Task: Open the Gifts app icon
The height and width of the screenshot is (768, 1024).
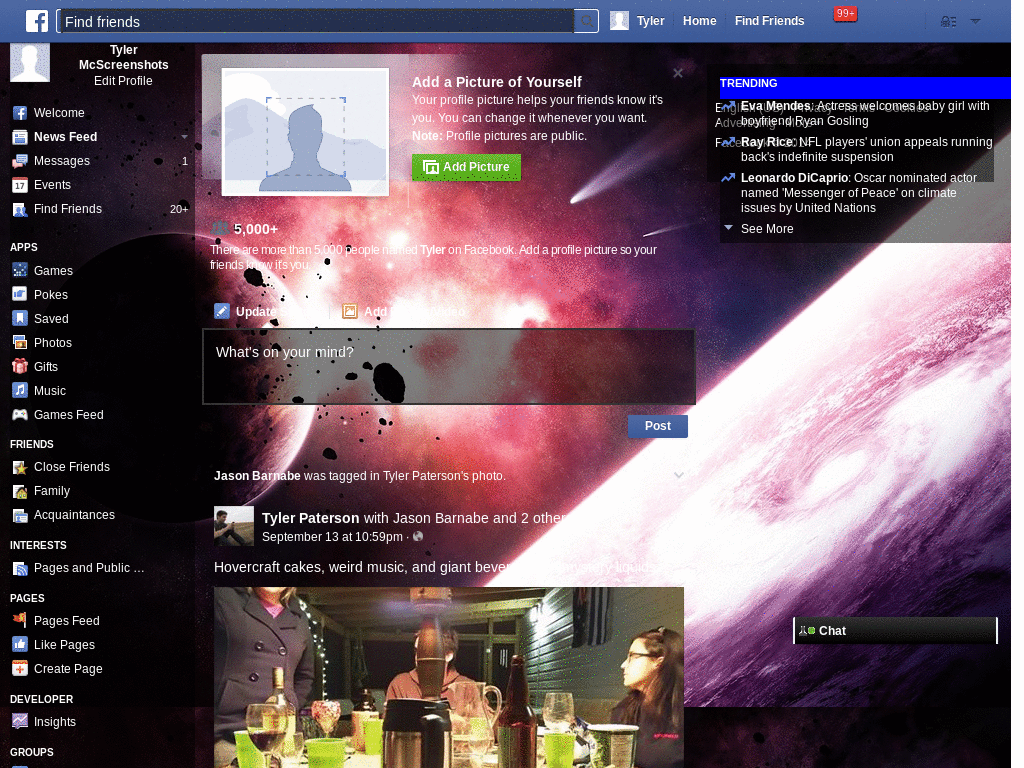Action: (x=20, y=366)
